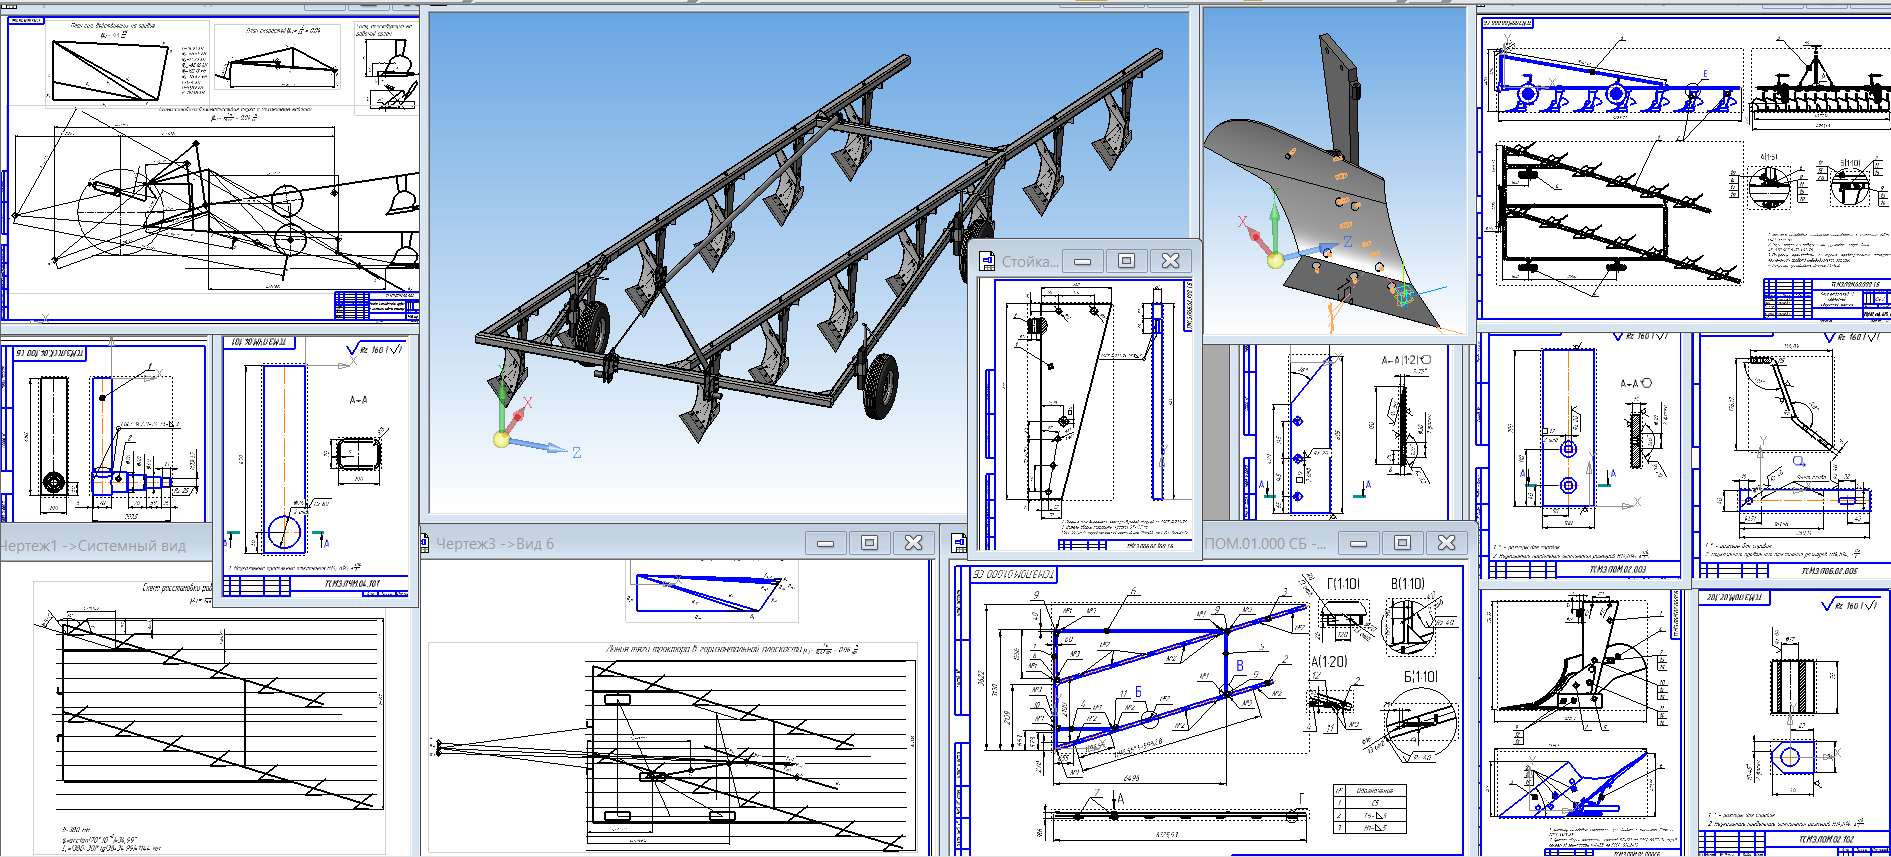Close the ПОМ.01.000 СБ window

coord(1446,543)
